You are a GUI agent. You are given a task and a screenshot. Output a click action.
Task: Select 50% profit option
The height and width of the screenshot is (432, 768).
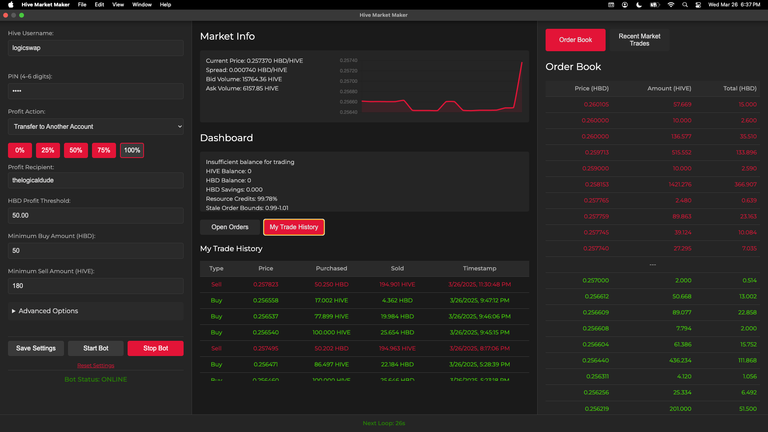tap(75, 150)
